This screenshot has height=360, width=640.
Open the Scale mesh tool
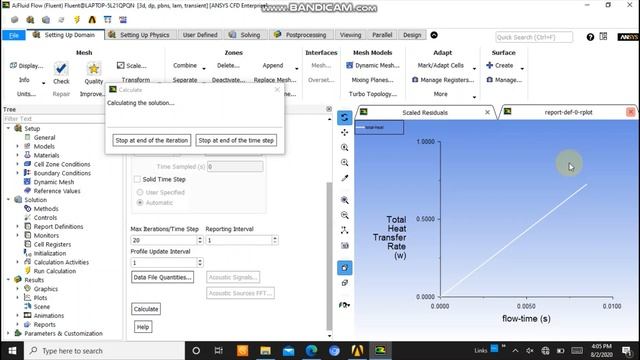point(131,65)
